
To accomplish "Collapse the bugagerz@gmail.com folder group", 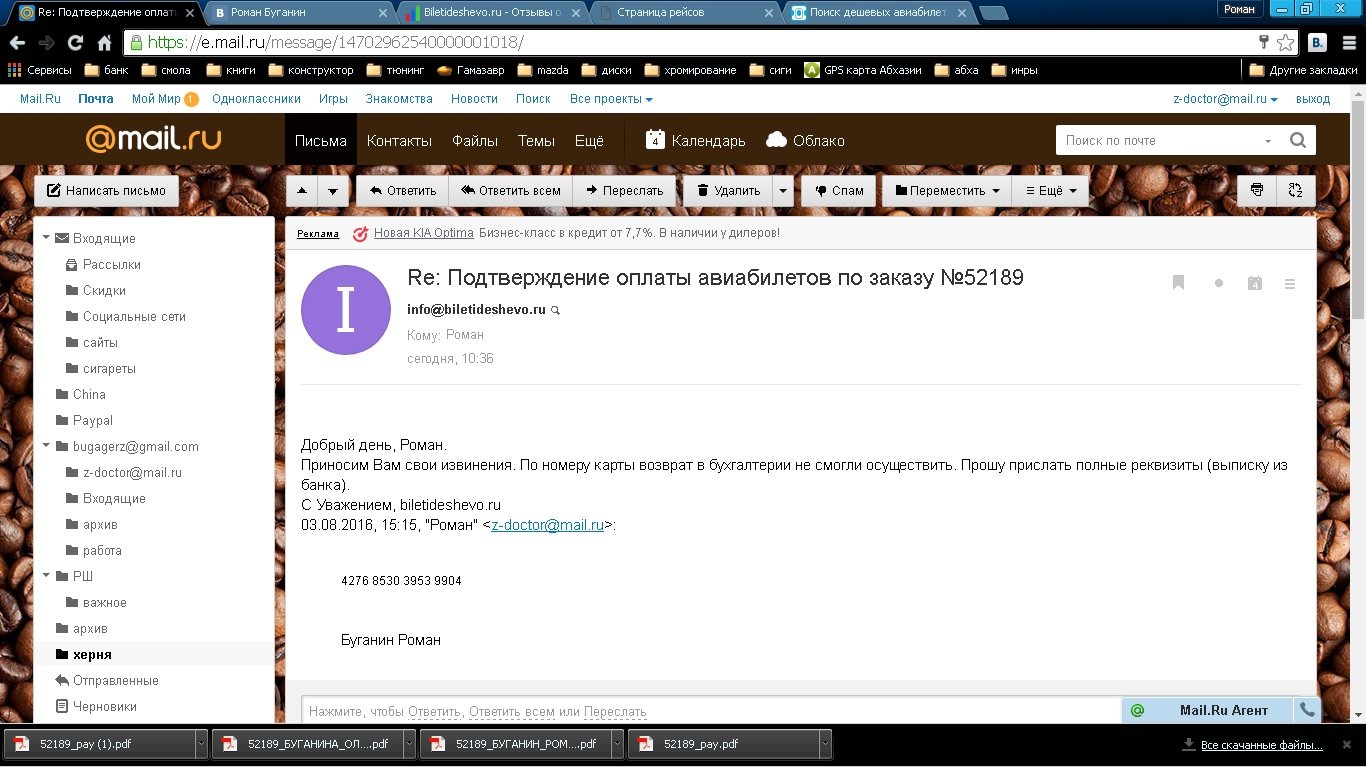I will [x=46, y=446].
